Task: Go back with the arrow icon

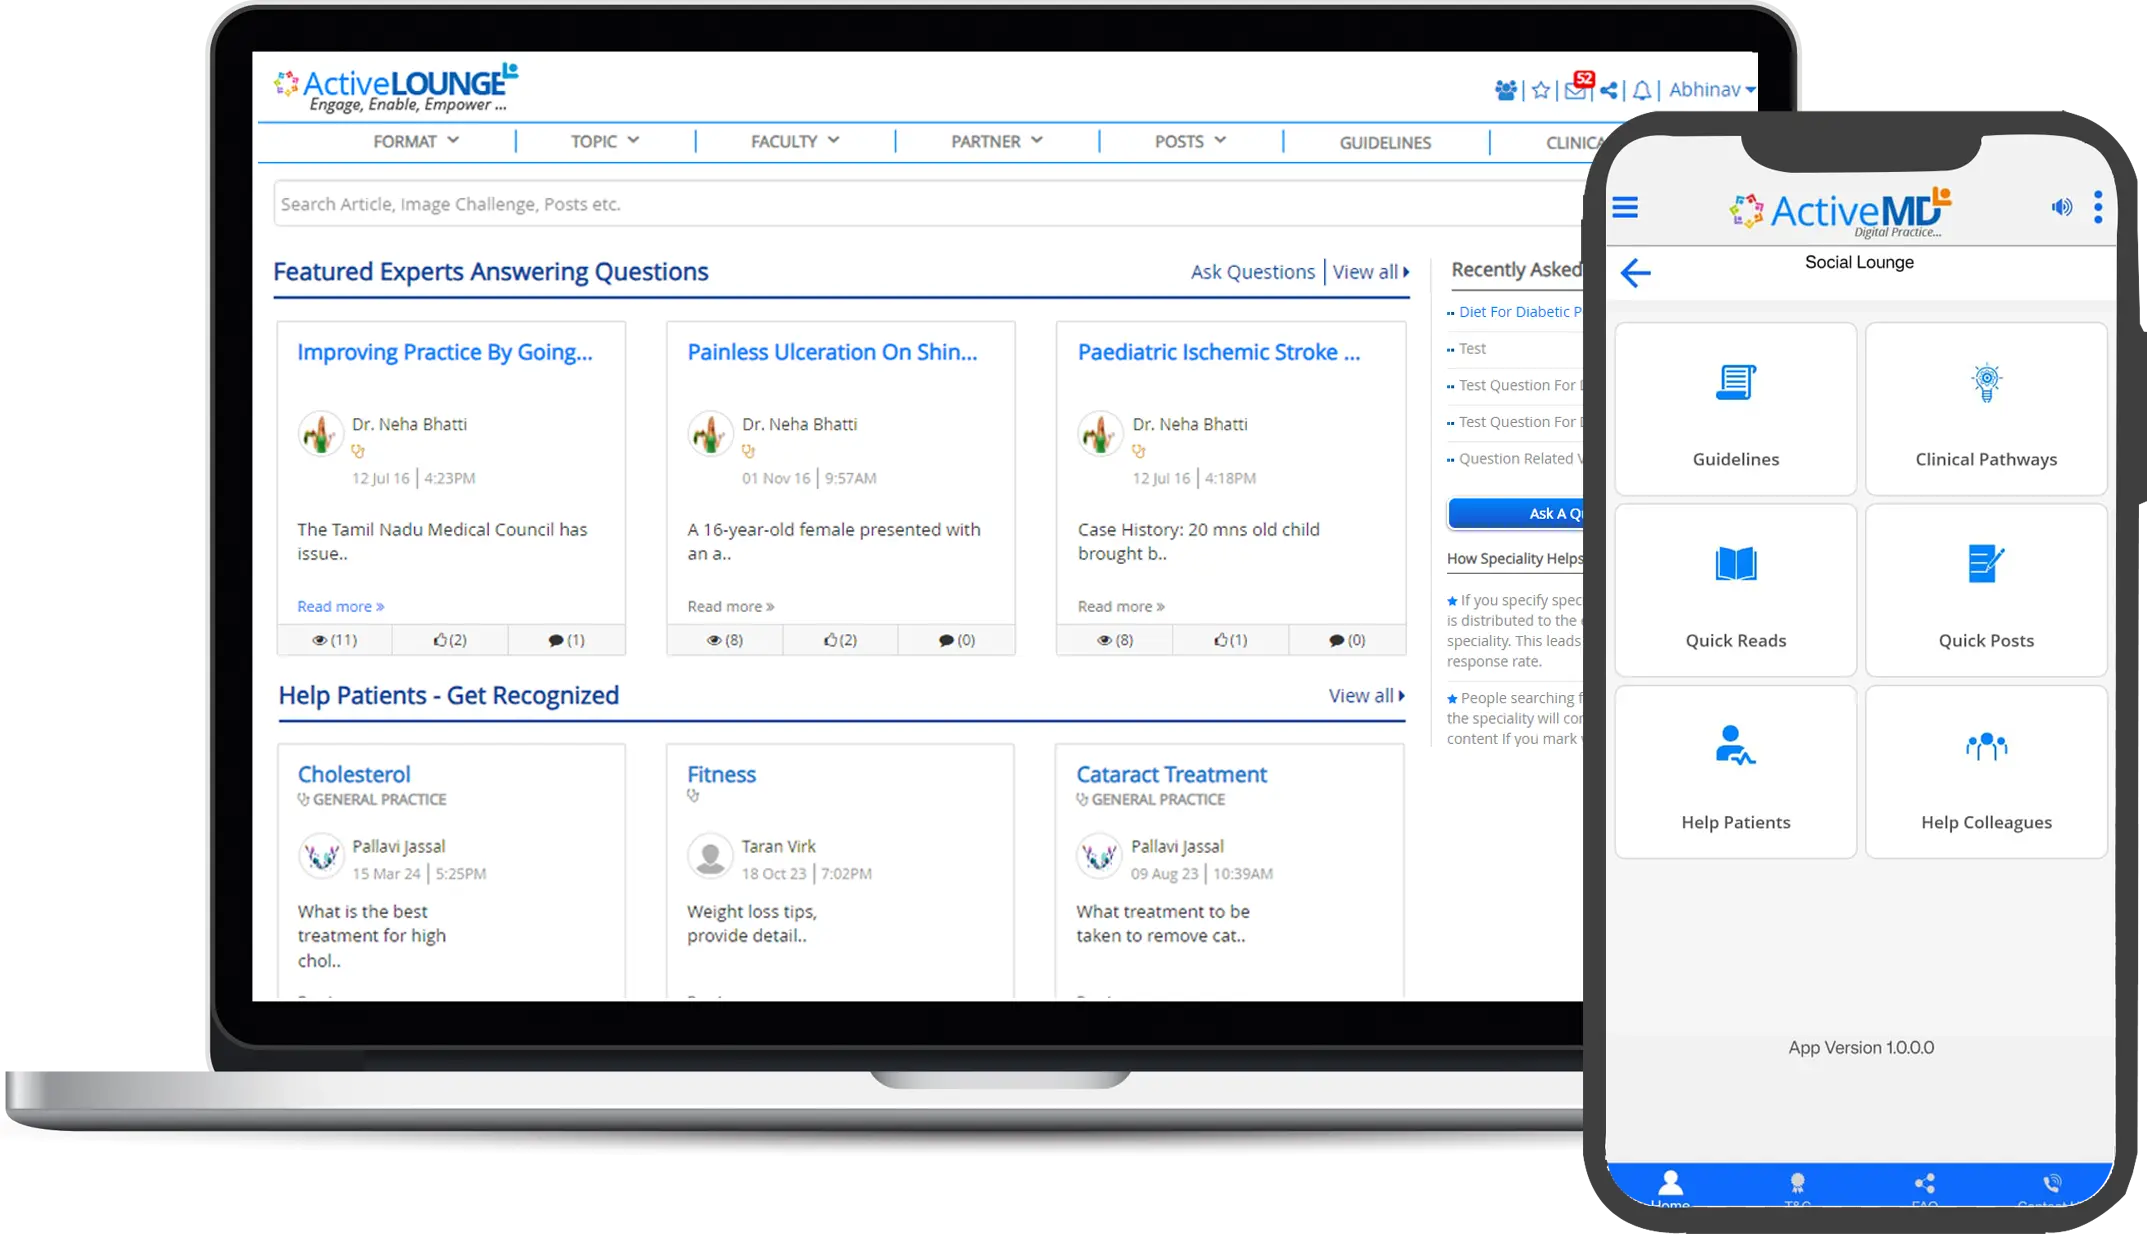Action: (1635, 272)
